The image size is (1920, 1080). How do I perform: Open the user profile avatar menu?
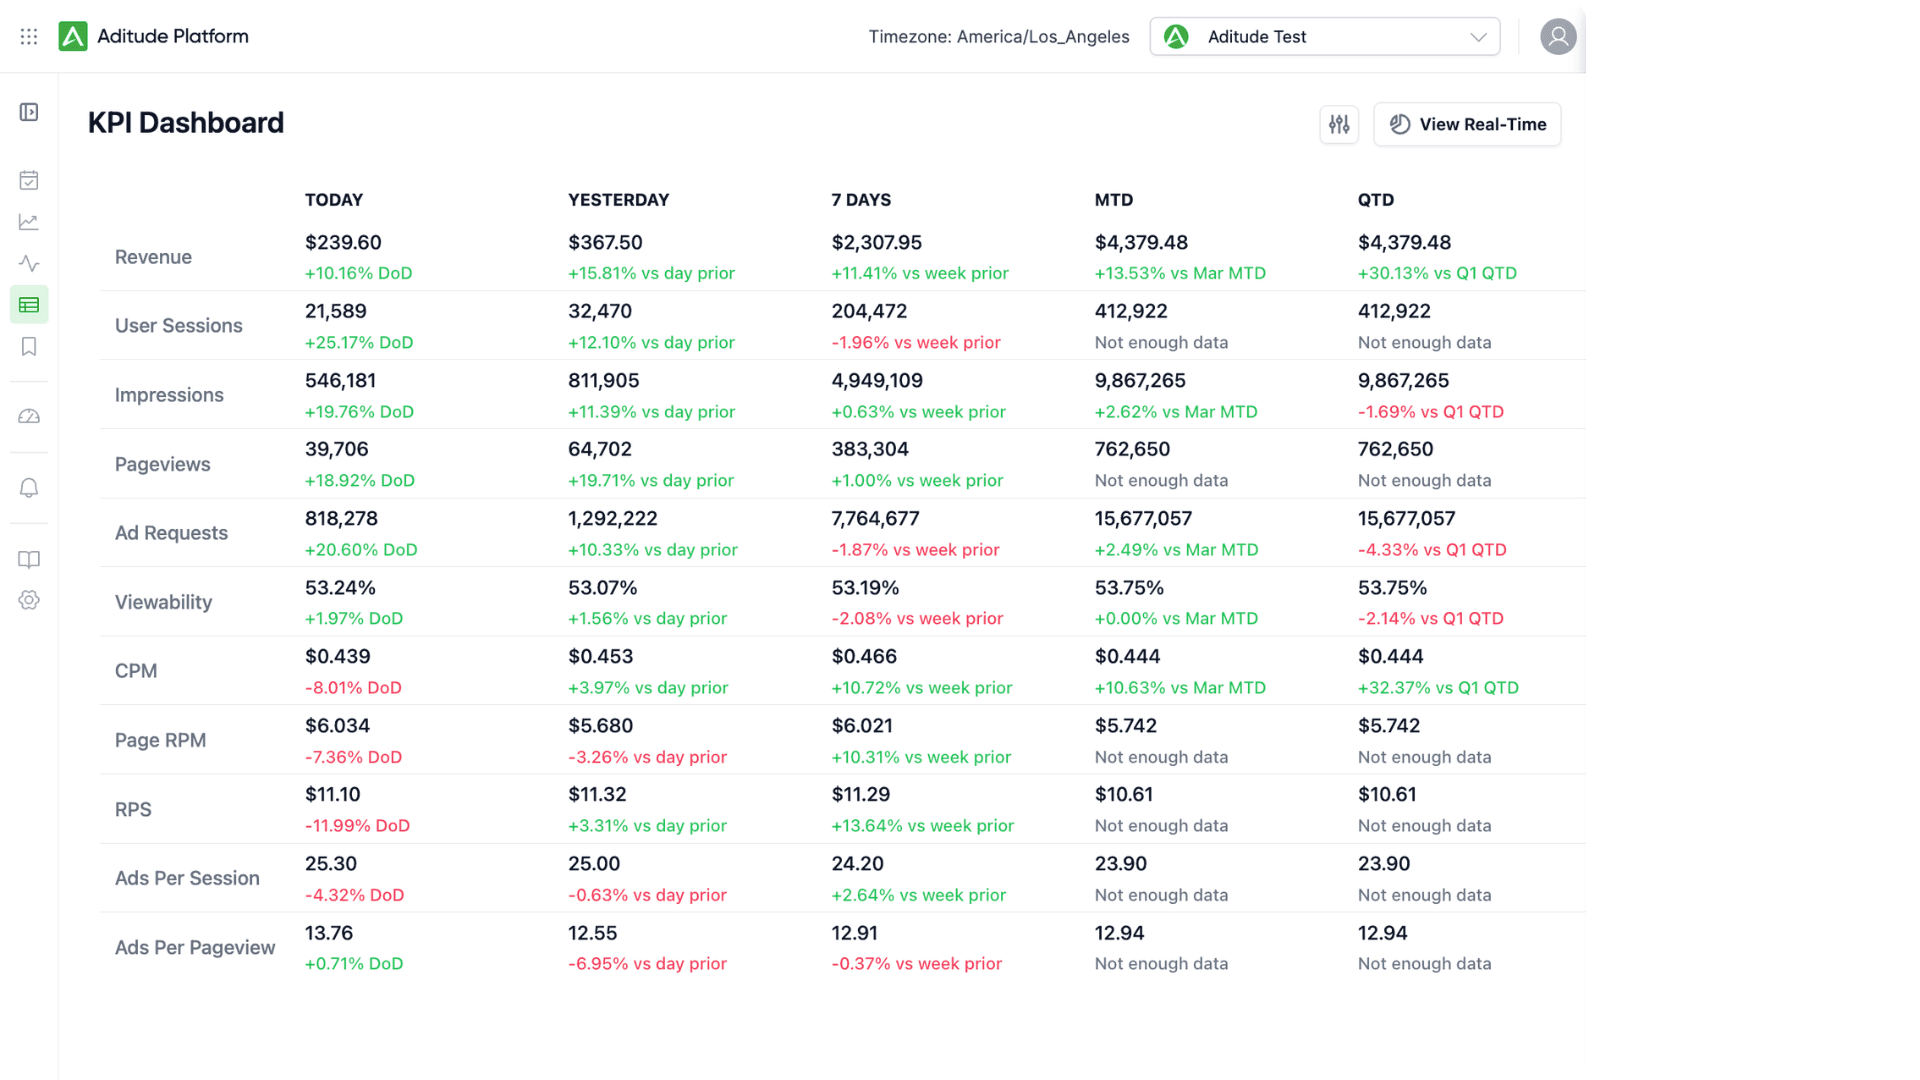1557,37
